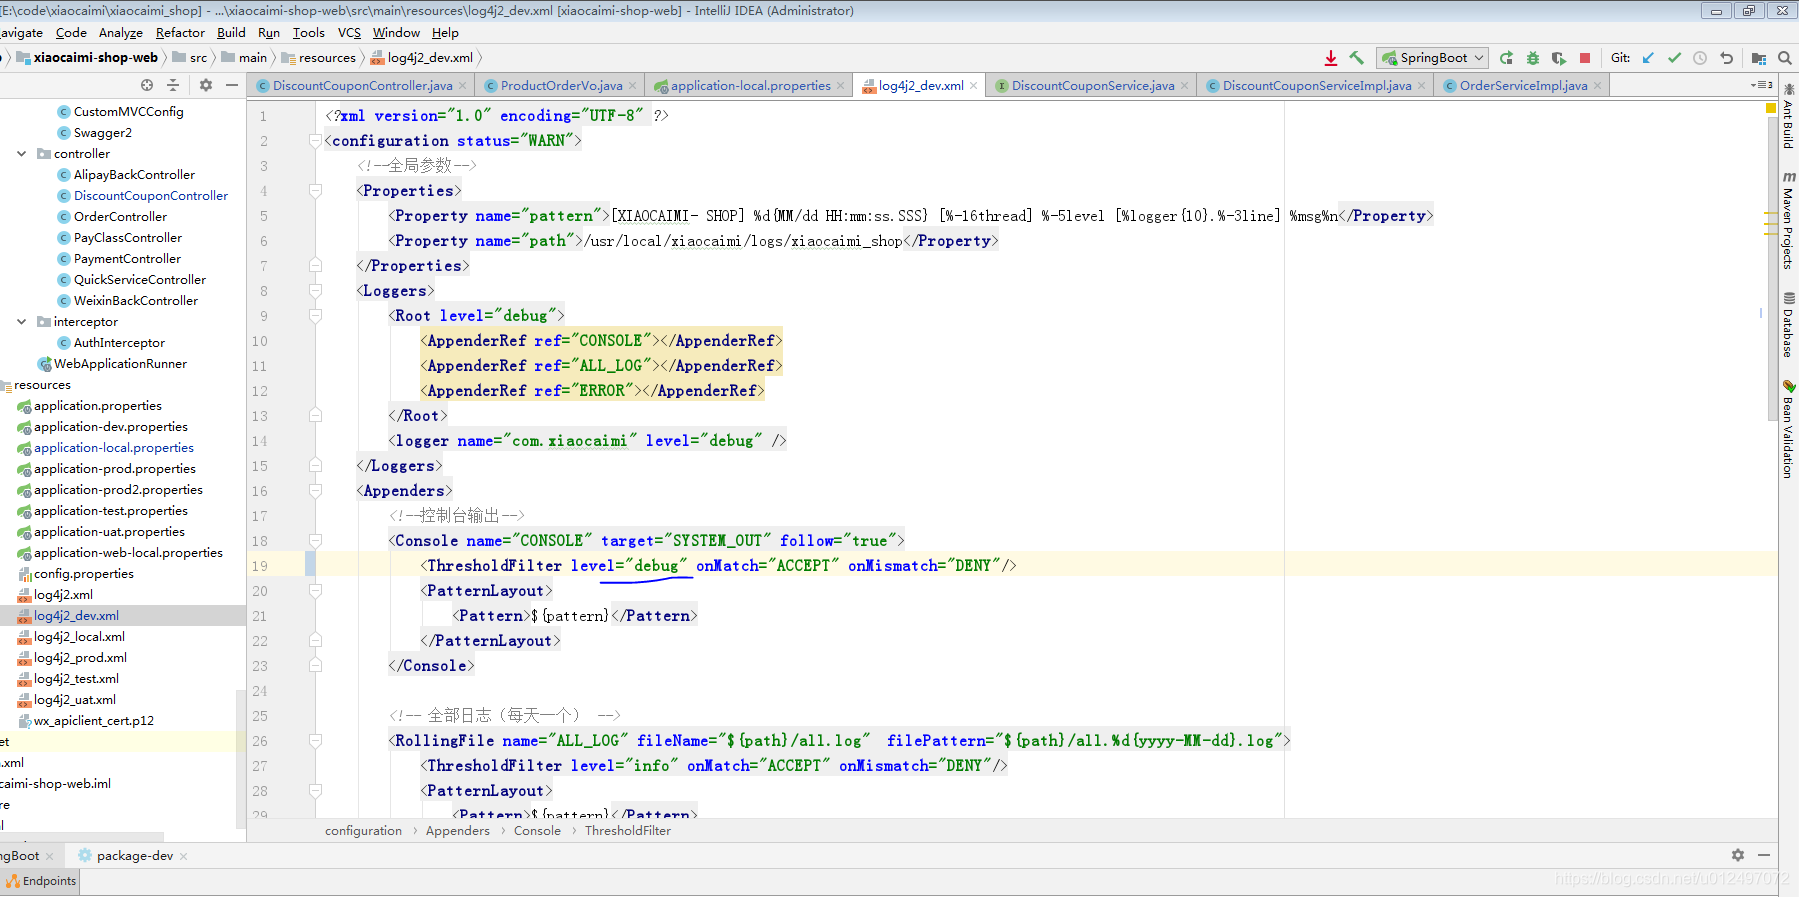Open the Ant Build side panel
The height and width of the screenshot is (897, 1799).
tap(1788, 117)
